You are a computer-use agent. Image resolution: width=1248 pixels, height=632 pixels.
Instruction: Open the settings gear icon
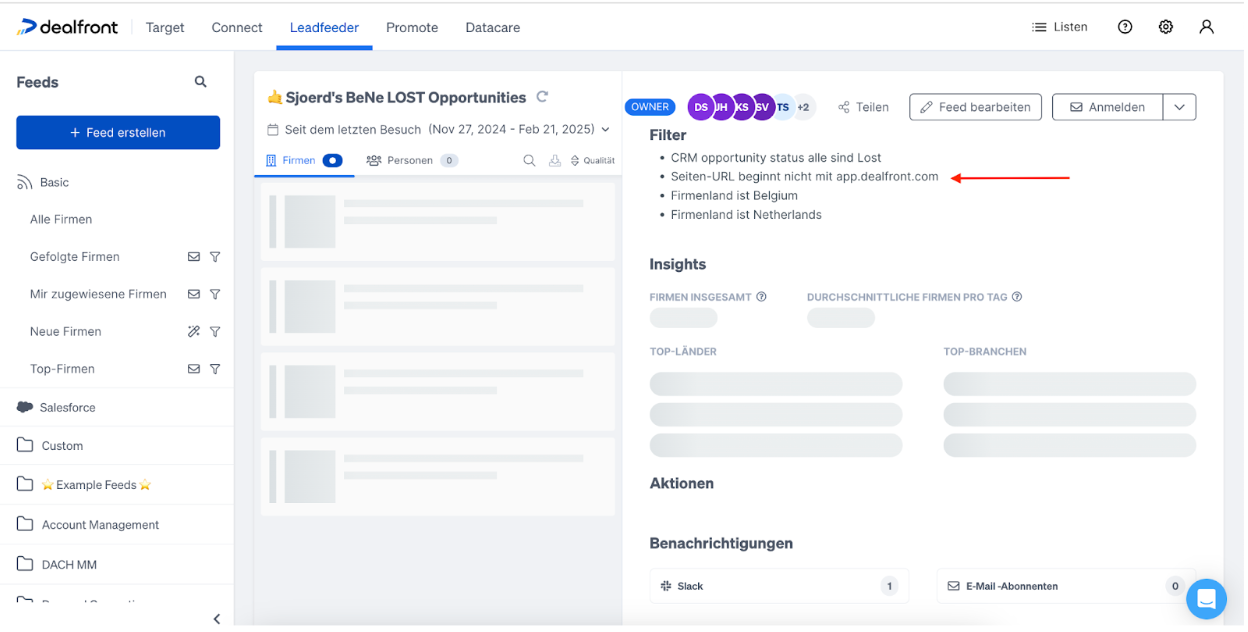coord(1166,27)
